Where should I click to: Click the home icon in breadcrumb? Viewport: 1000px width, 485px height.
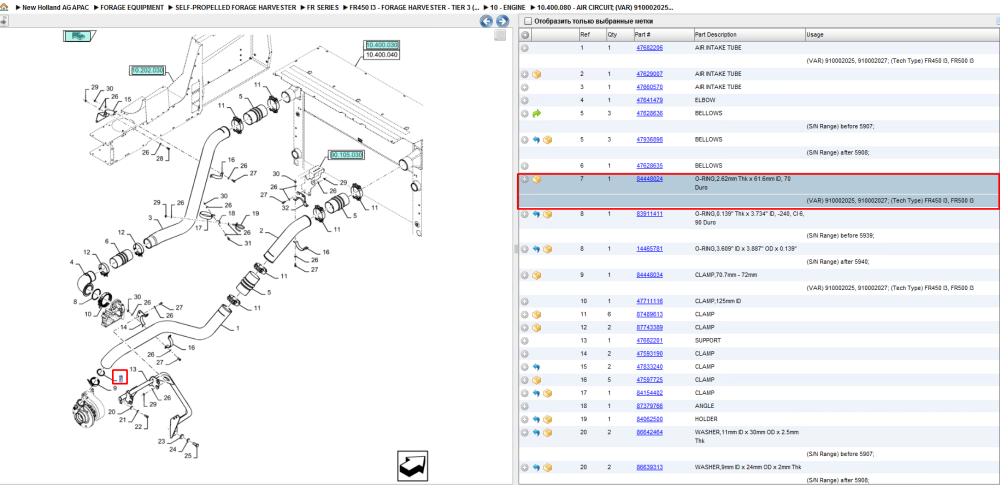[4, 7]
